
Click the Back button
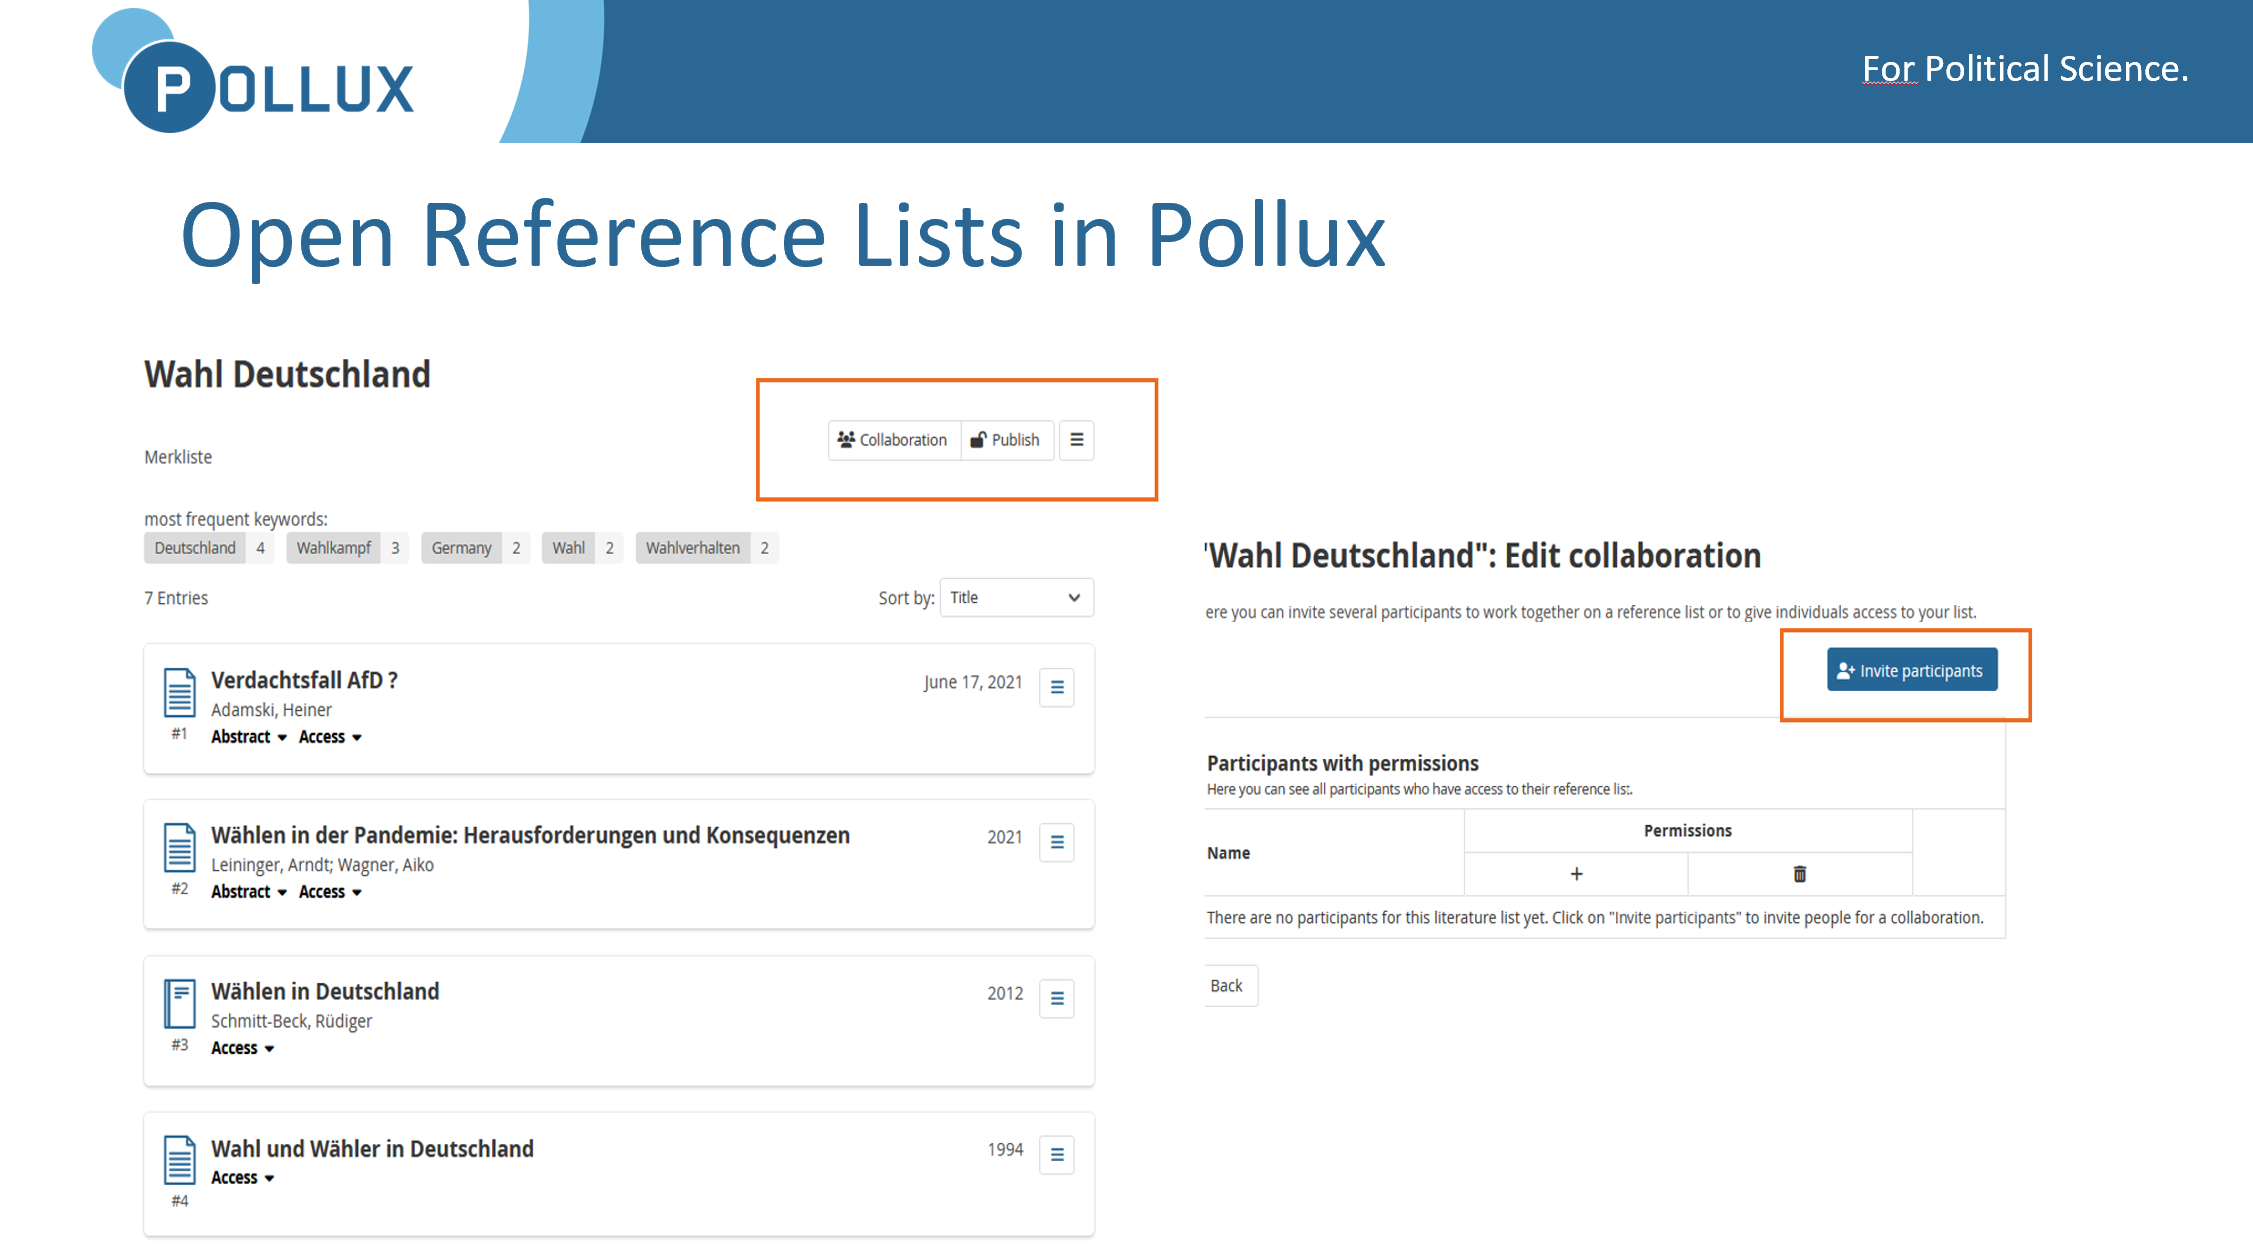point(1229,986)
